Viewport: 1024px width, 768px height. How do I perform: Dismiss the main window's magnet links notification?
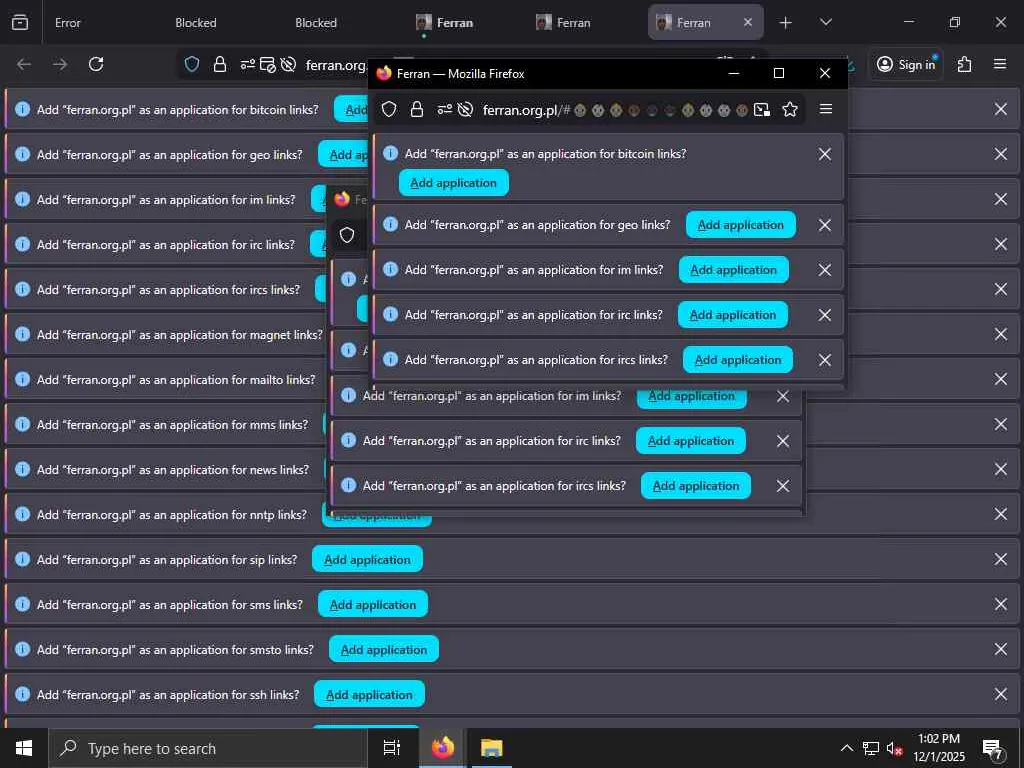point(1000,334)
